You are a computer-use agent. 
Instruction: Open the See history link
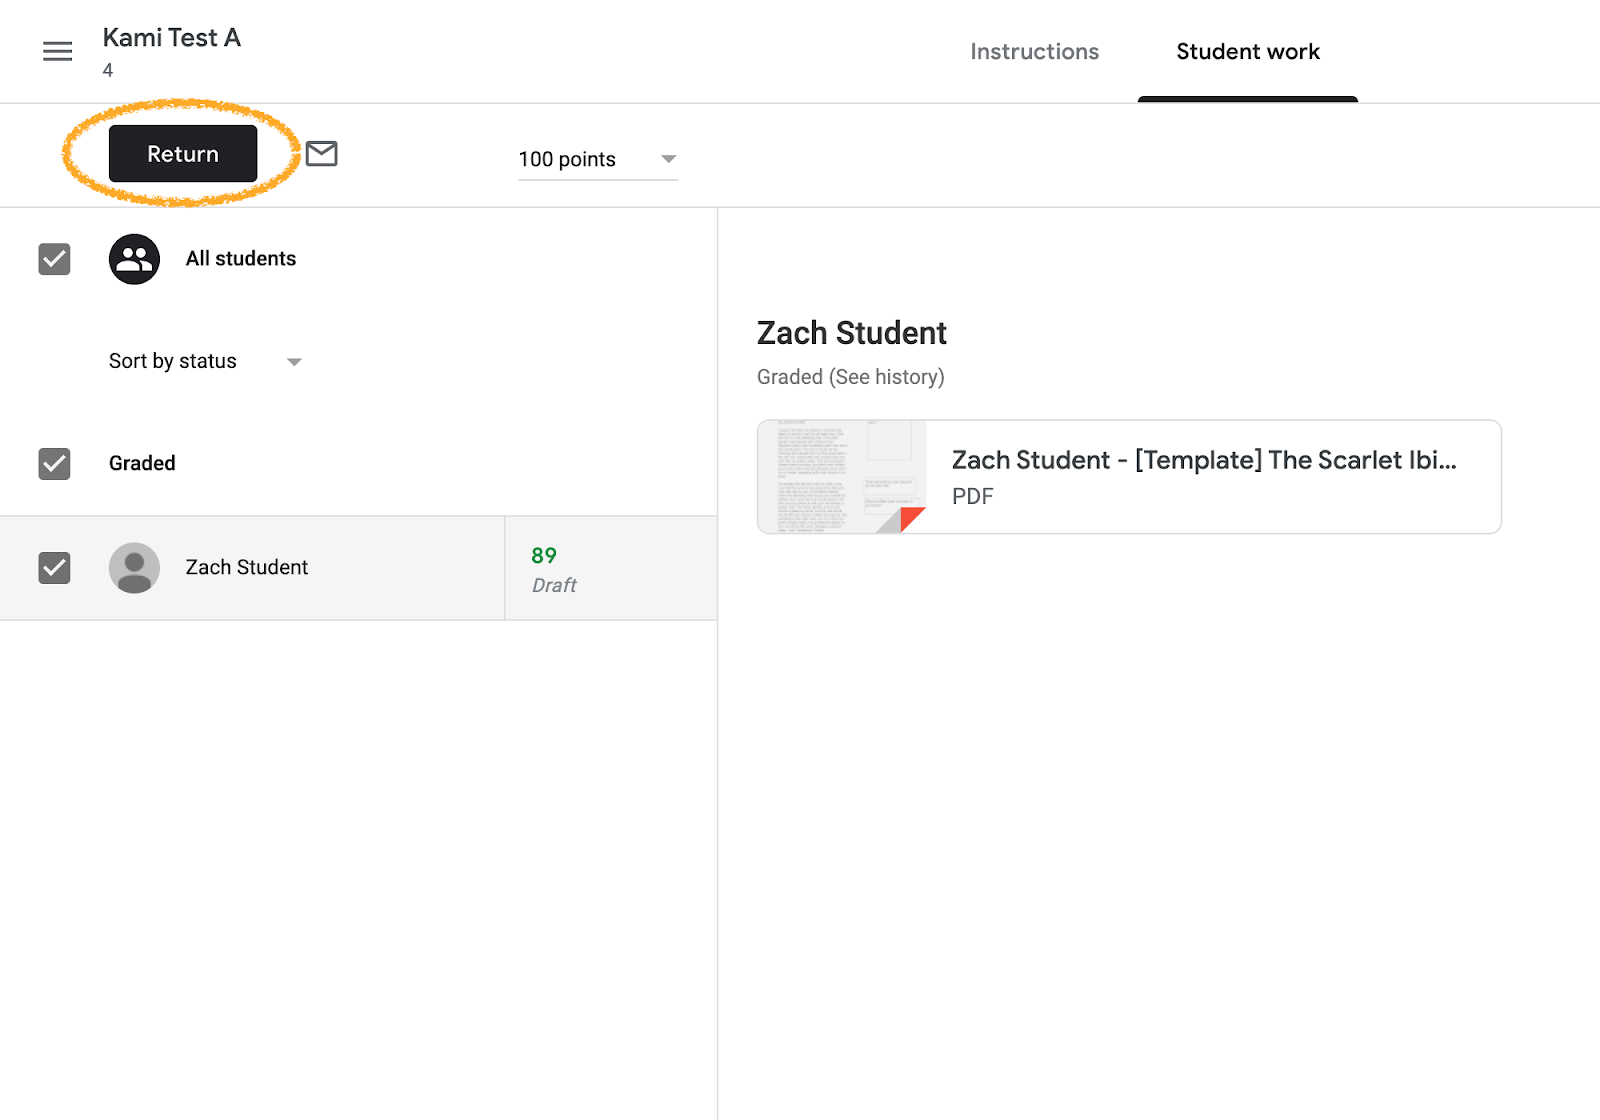point(887,377)
